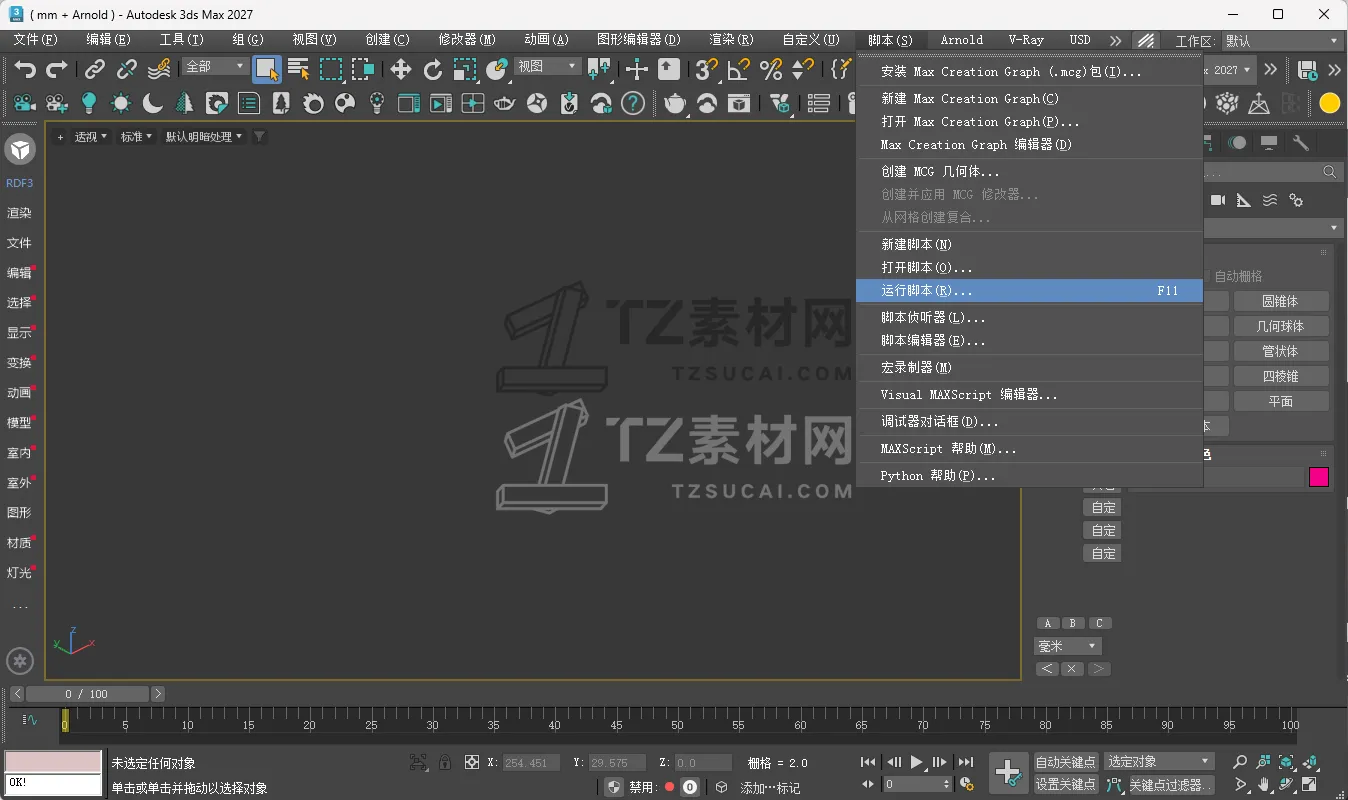Toggle the 自动栅格 checkbox
Screen dimensions: 1348x800
click(x=1235, y=276)
